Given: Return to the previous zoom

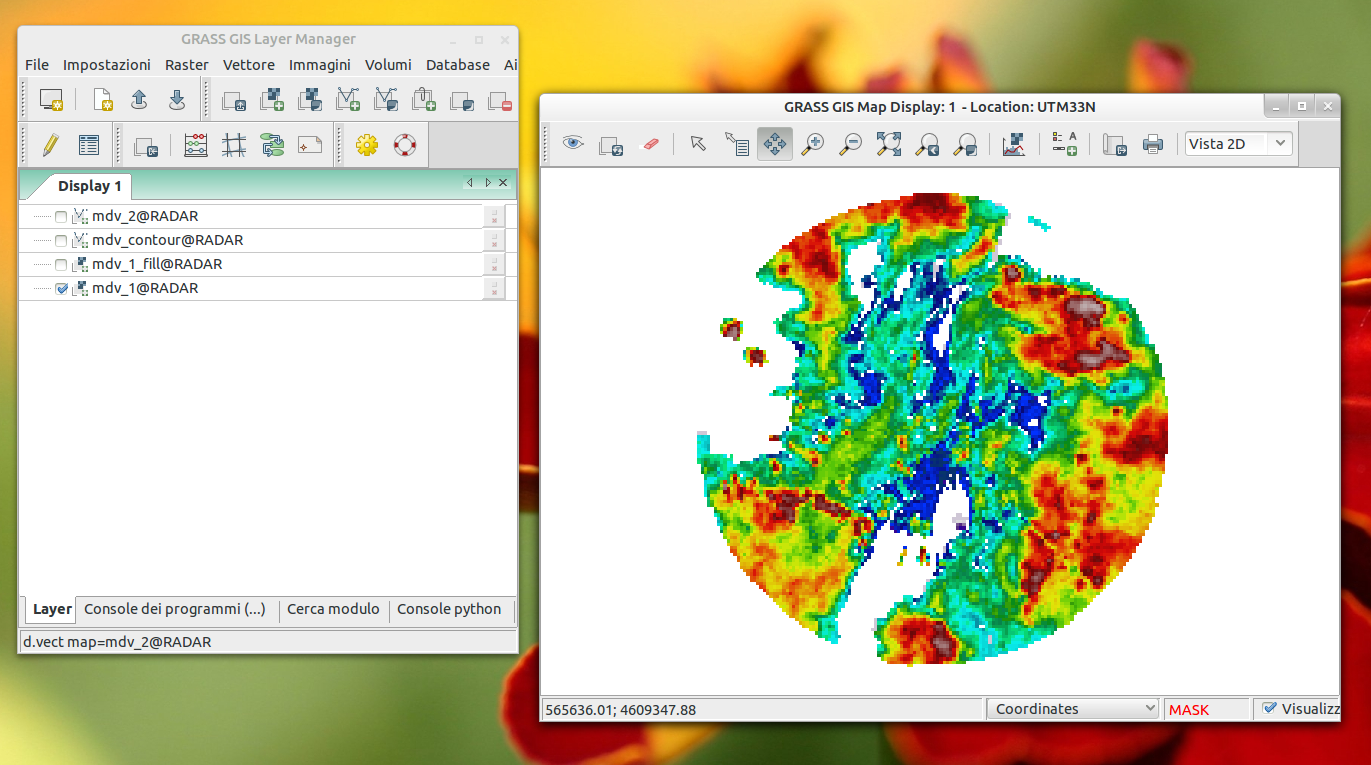Looking at the screenshot, I should pos(927,144).
